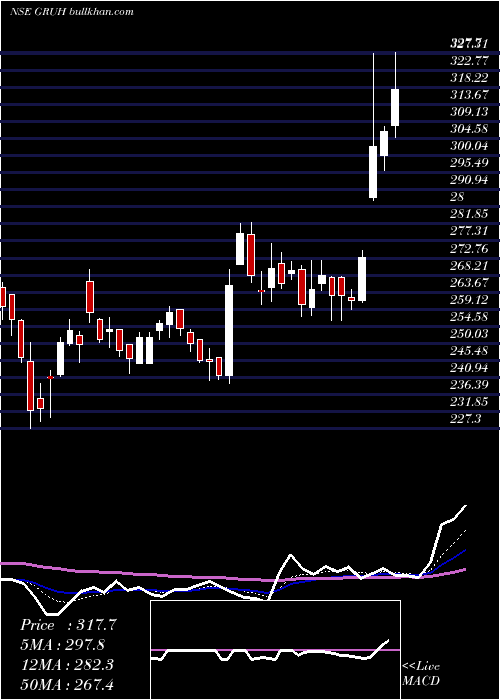Click the 322.77 price axis label

click(x=469, y=61)
